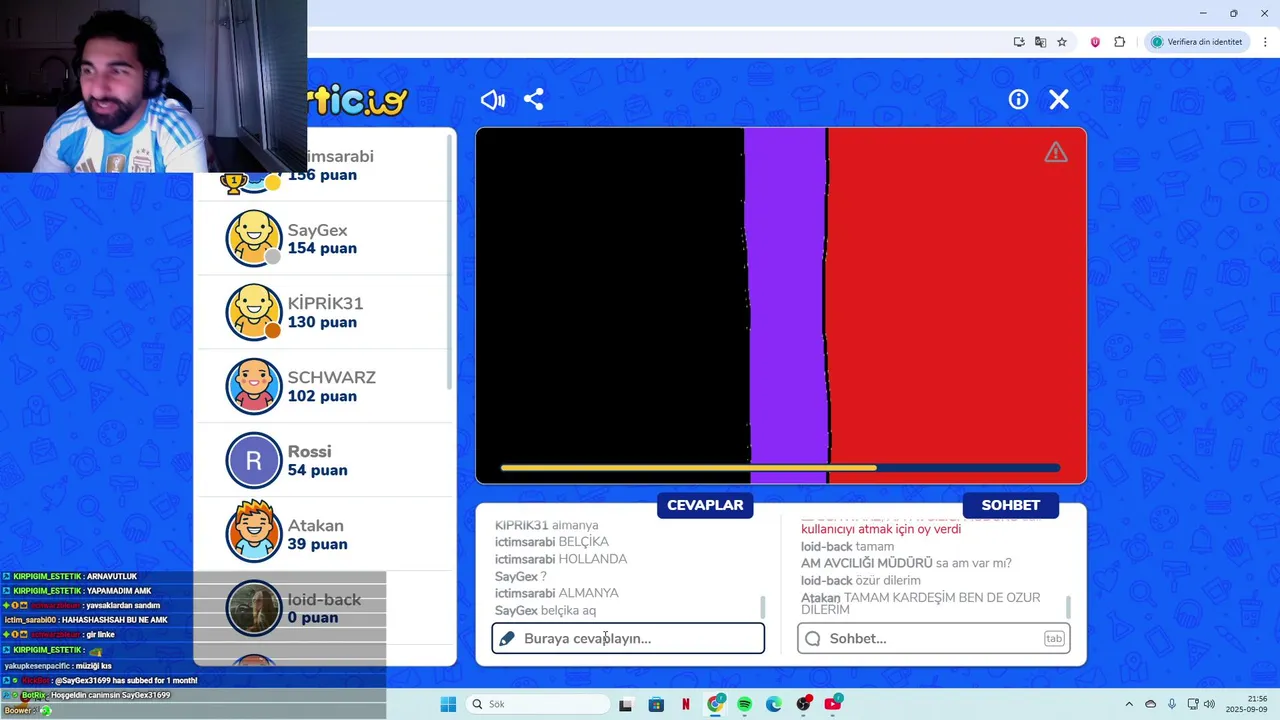Open Microsoft Store from taskbar

pyautogui.click(x=656, y=704)
